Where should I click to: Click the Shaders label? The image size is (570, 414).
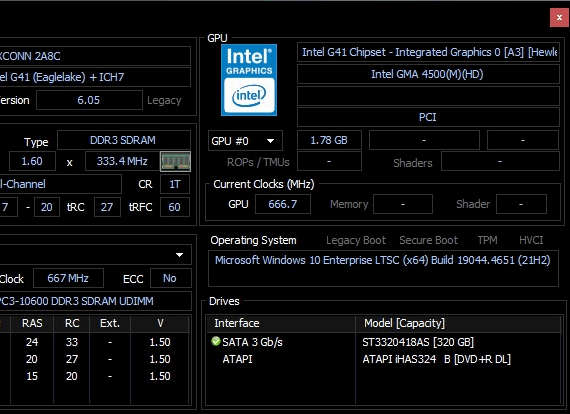tap(413, 163)
